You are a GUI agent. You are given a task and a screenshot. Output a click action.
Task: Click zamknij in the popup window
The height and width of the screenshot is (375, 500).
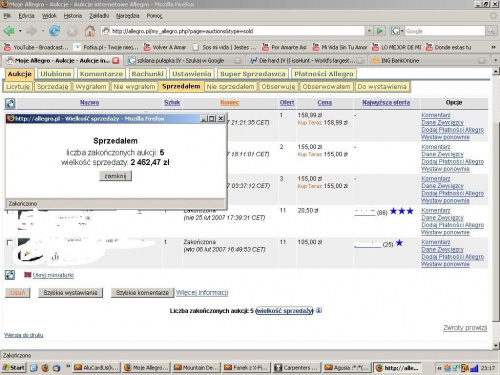(x=115, y=176)
